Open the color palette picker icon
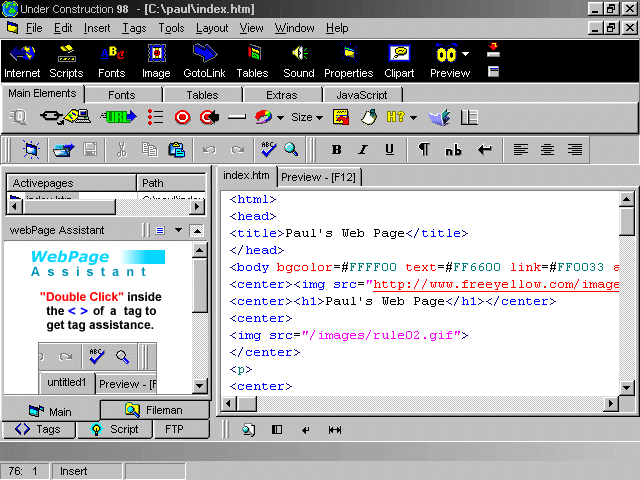 (263, 117)
